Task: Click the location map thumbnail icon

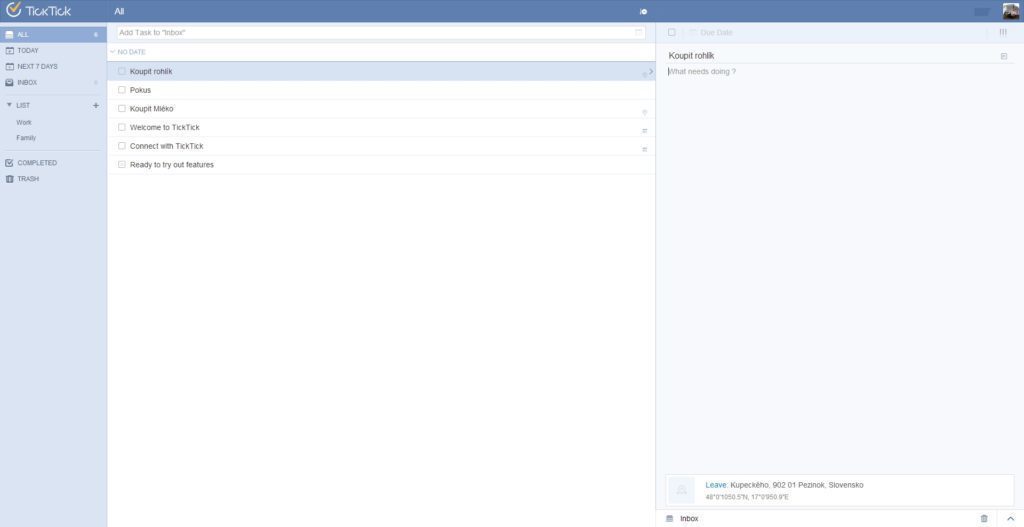Action: [681, 490]
